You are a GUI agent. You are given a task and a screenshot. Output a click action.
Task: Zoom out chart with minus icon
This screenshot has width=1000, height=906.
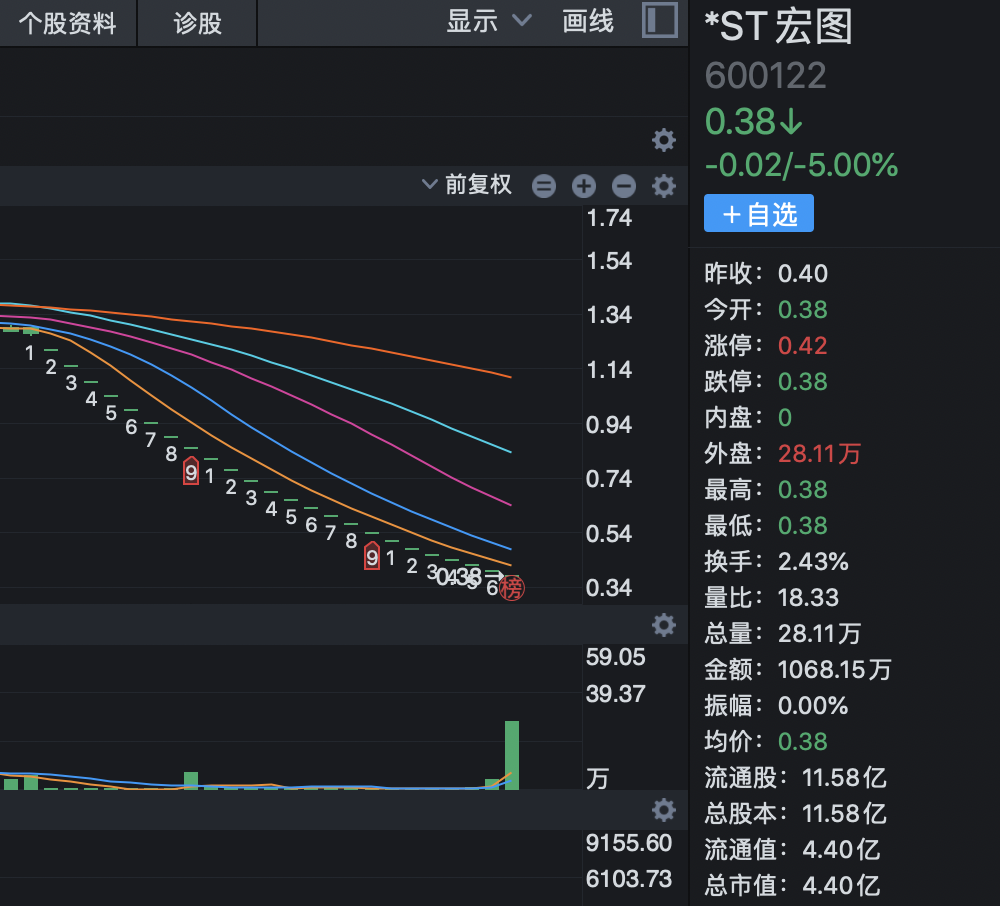point(624,185)
